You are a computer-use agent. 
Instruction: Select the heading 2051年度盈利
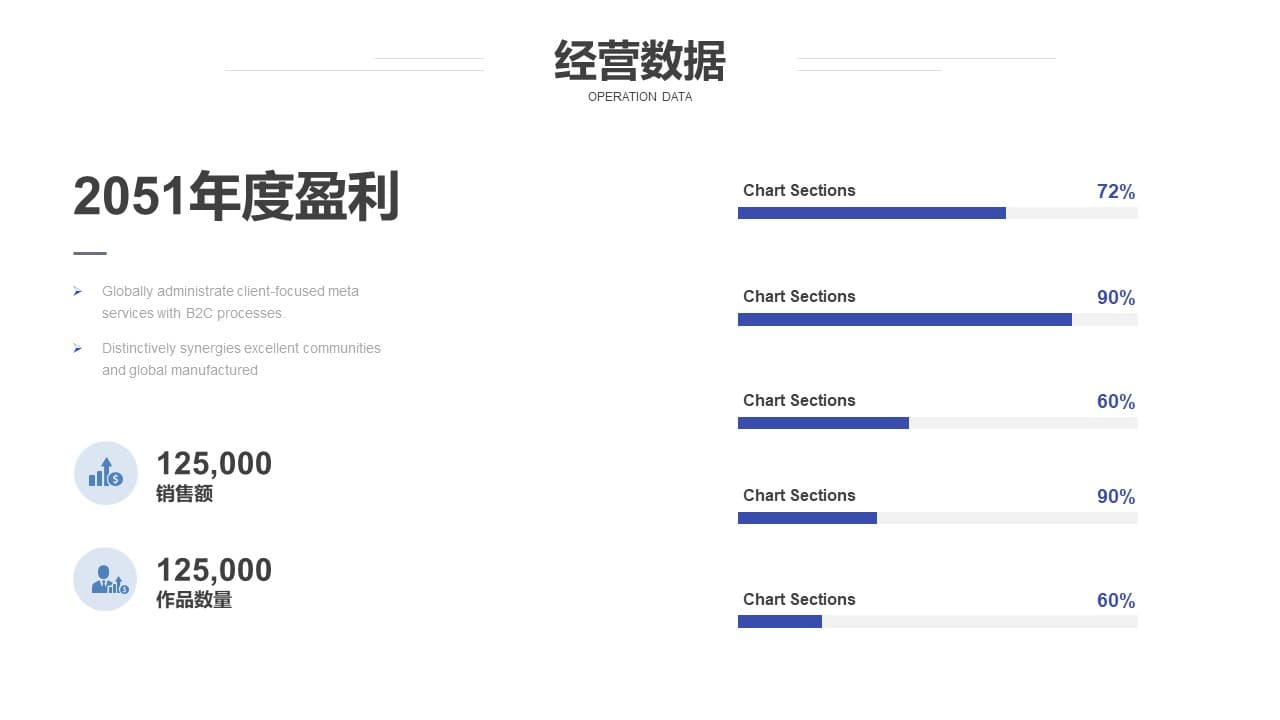(237, 196)
